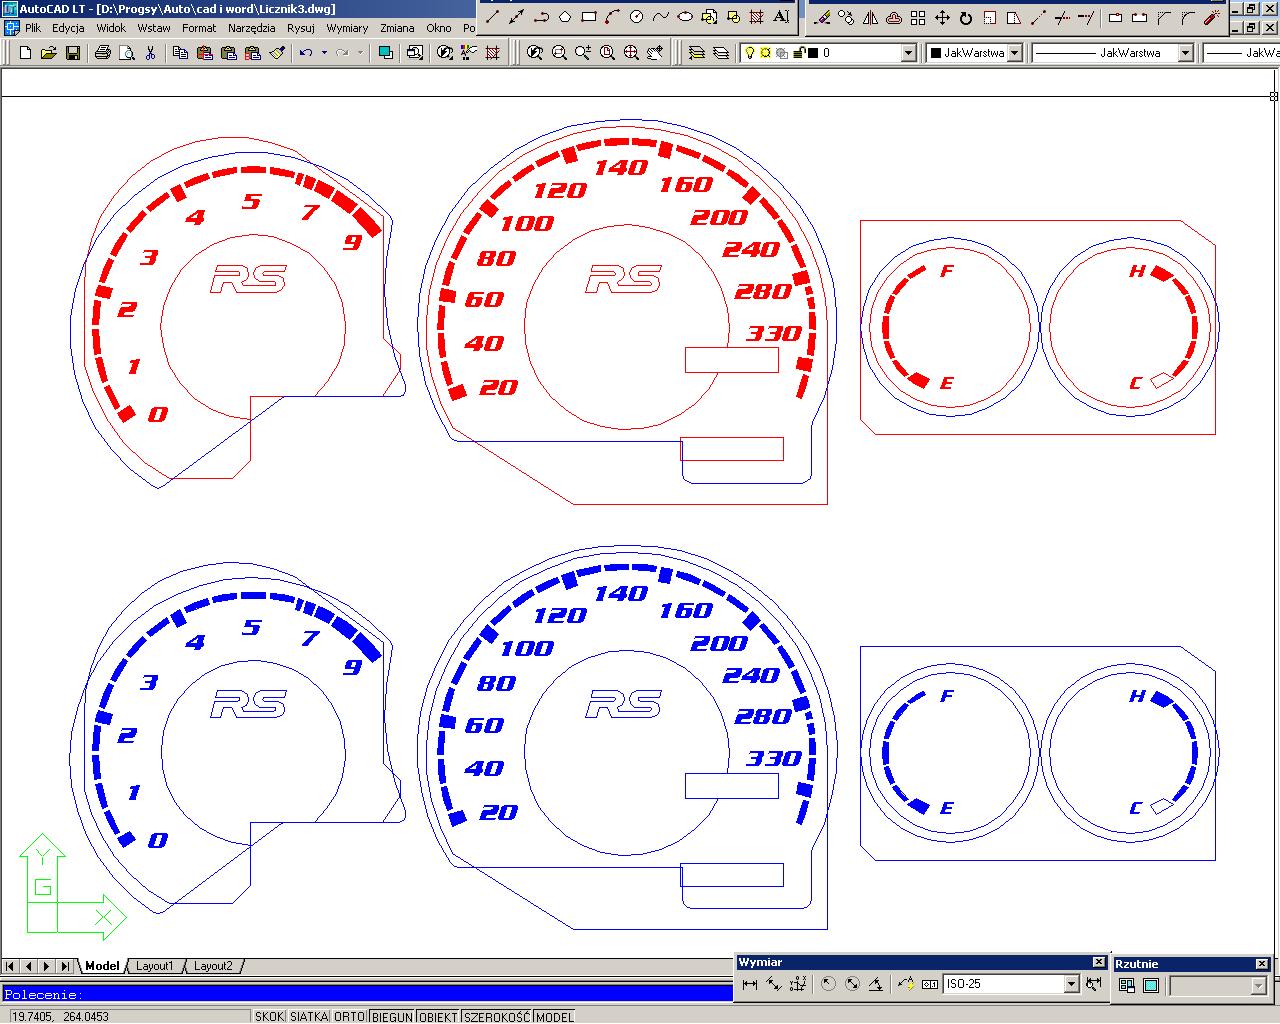Select the Hatch tool in the Draw toolbar

coord(757,17)
